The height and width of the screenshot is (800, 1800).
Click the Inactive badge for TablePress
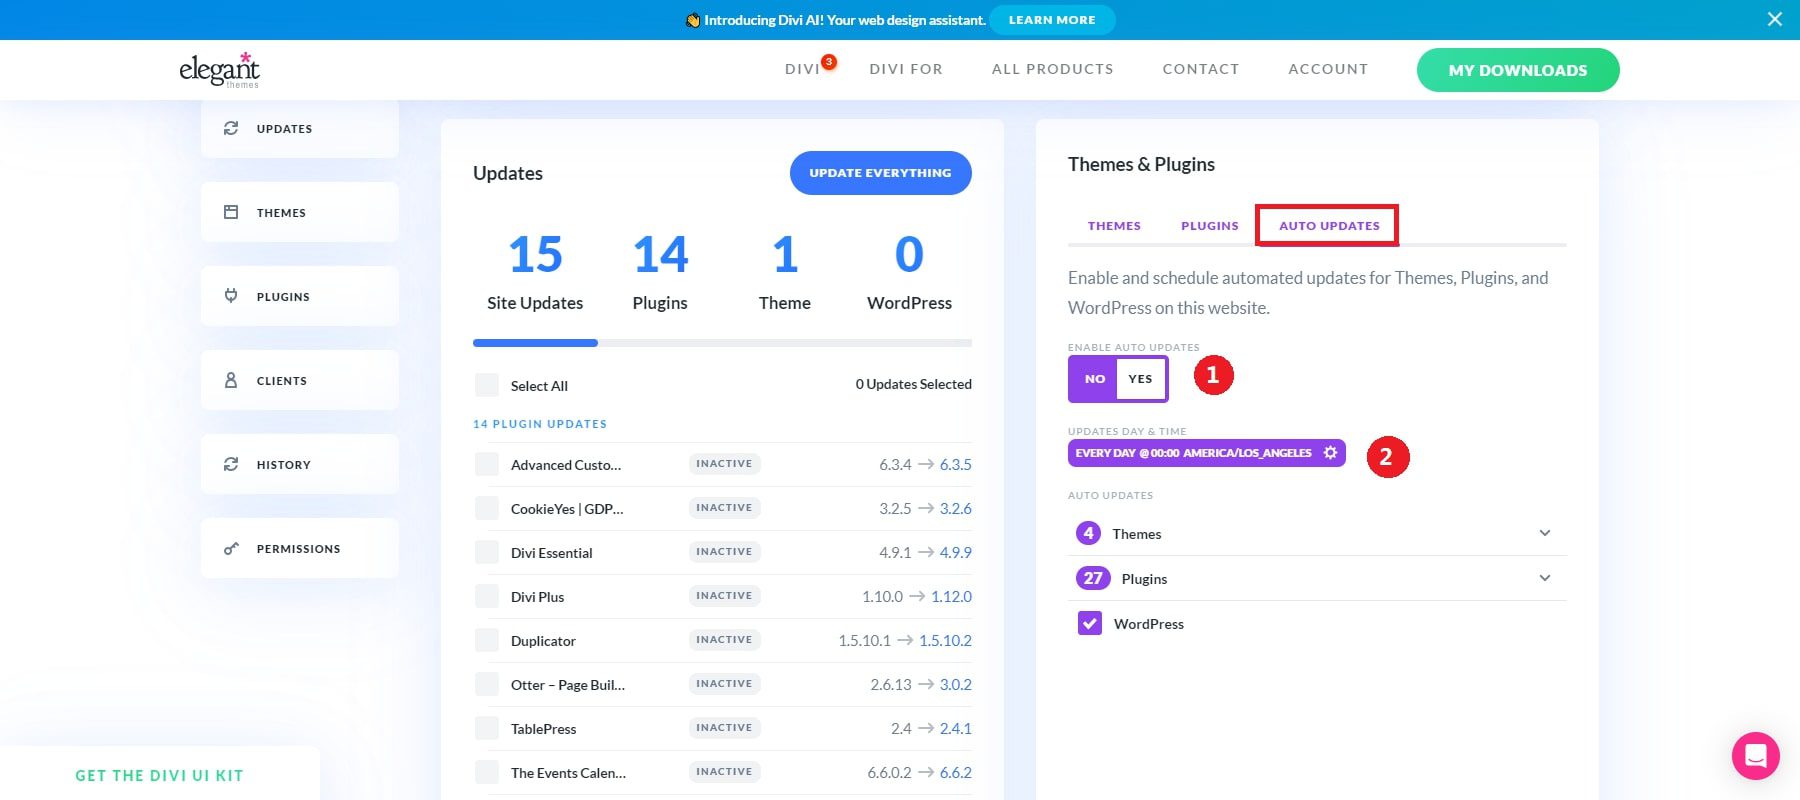(x=724, y=728)
